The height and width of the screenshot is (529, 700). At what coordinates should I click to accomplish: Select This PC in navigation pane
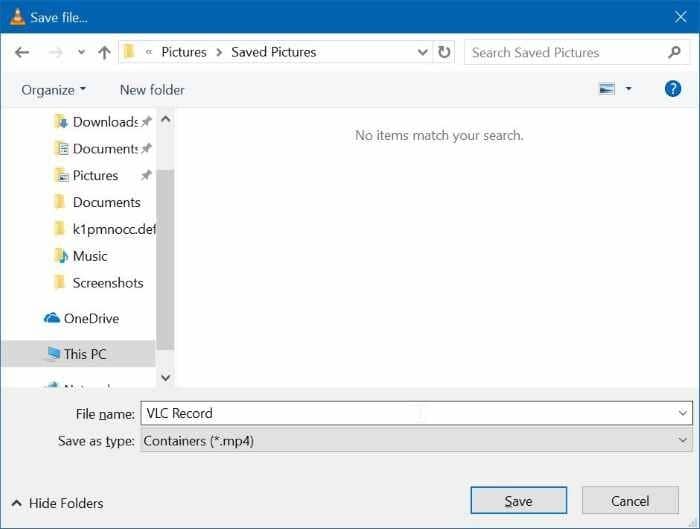pos(78,354)
